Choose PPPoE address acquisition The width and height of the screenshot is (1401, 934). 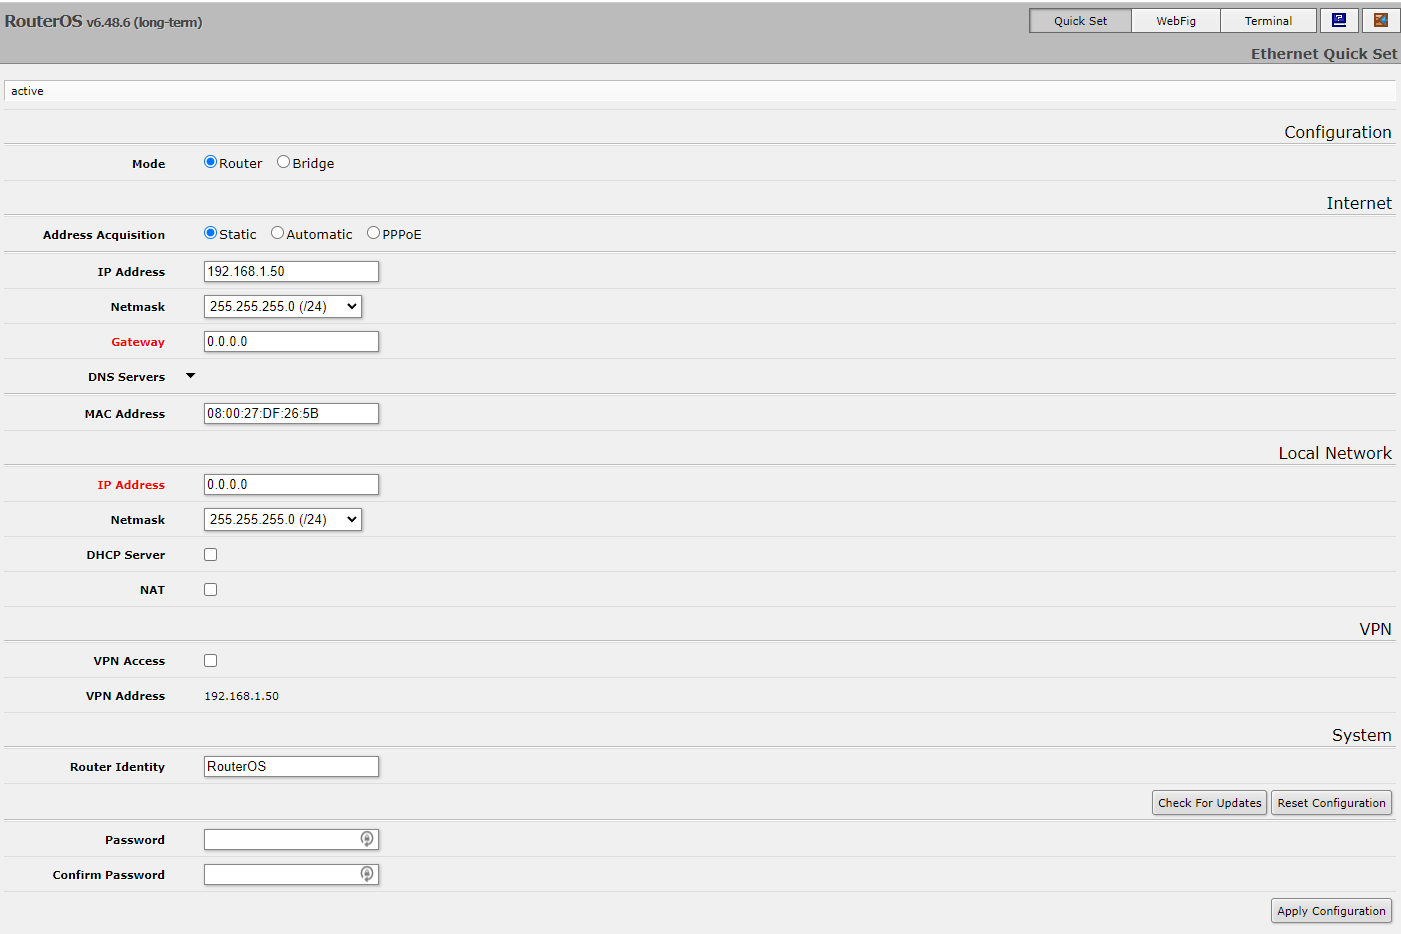tap(372, 232)
